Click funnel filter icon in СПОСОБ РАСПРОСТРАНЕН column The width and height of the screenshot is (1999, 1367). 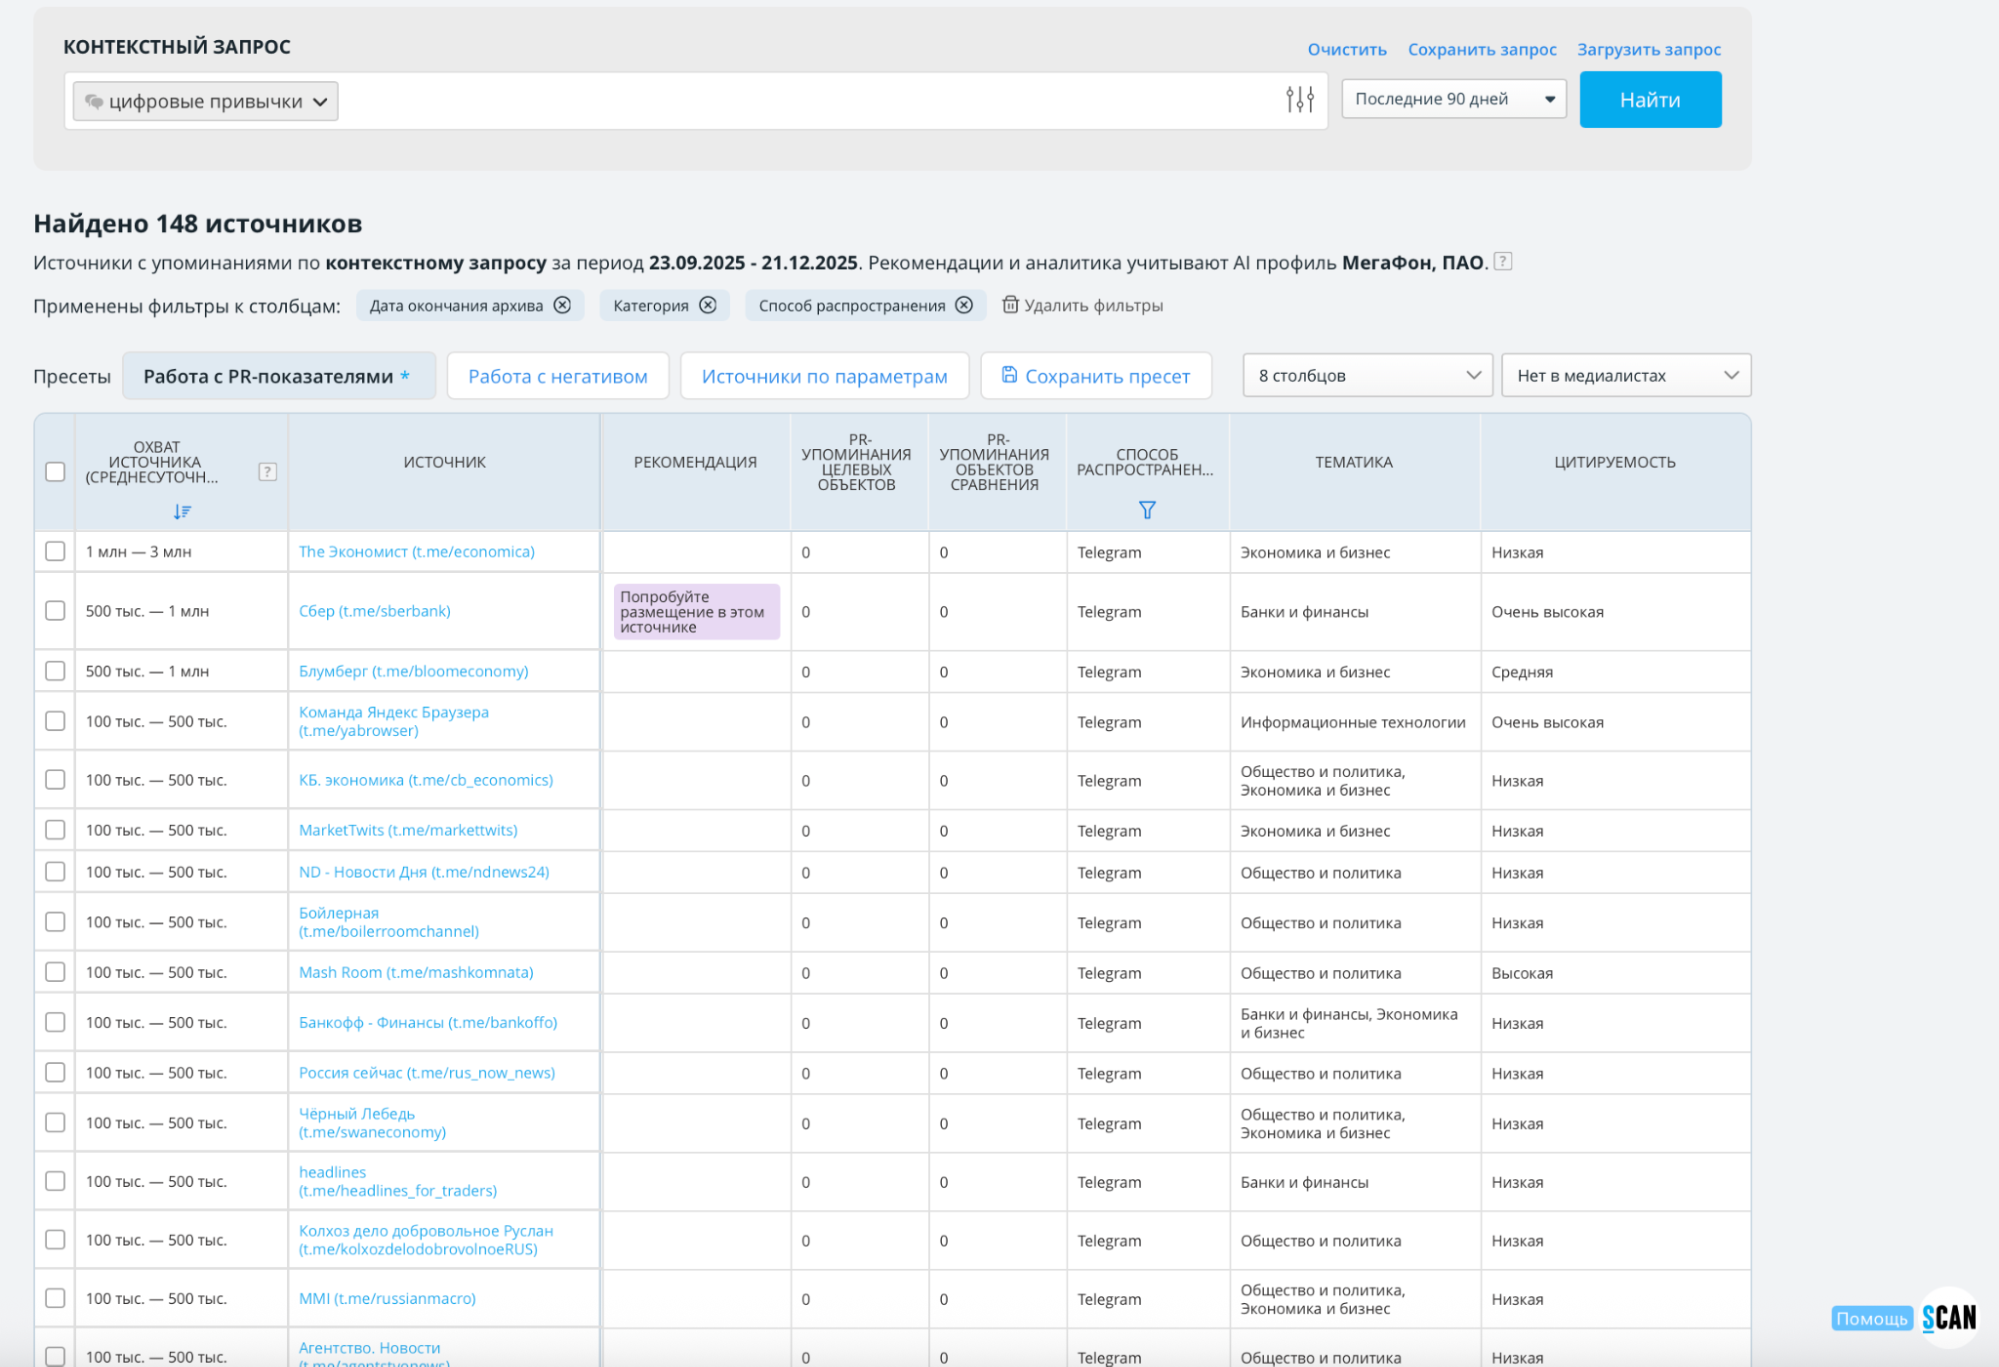(x=1147, y=510)
